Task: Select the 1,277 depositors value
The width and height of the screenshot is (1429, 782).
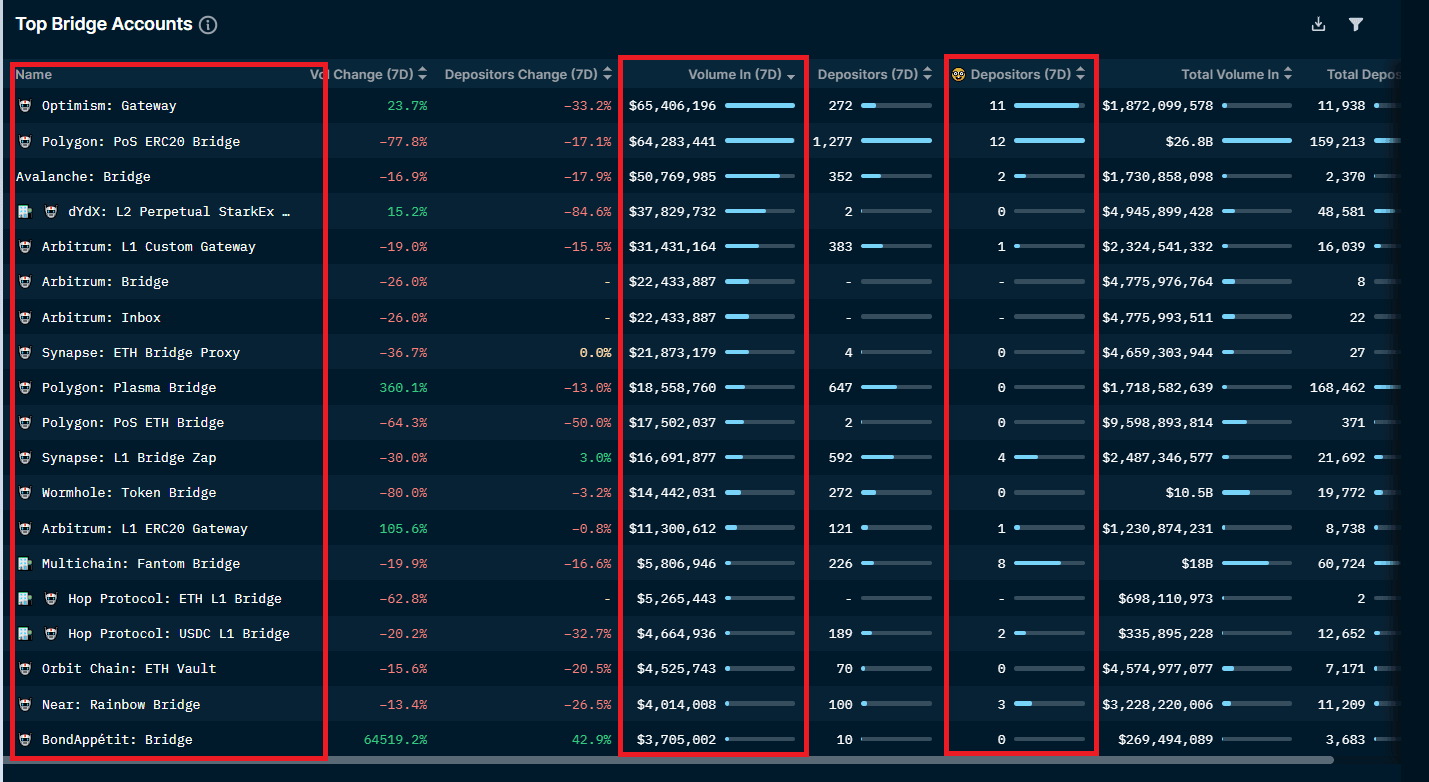Action: 833,142
